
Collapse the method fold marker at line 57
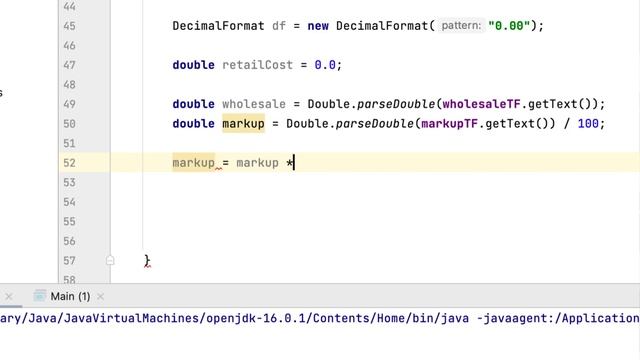pyautogui.click(x=110, y=260)
